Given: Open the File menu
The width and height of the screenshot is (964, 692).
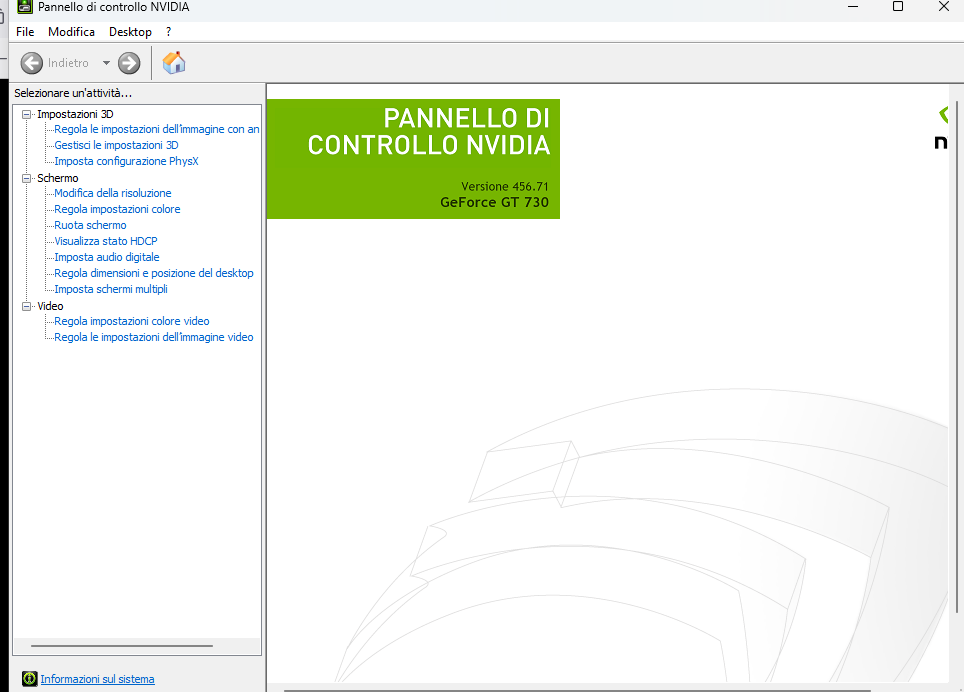Looking at the screenshot, I should [x=25, y=32].
